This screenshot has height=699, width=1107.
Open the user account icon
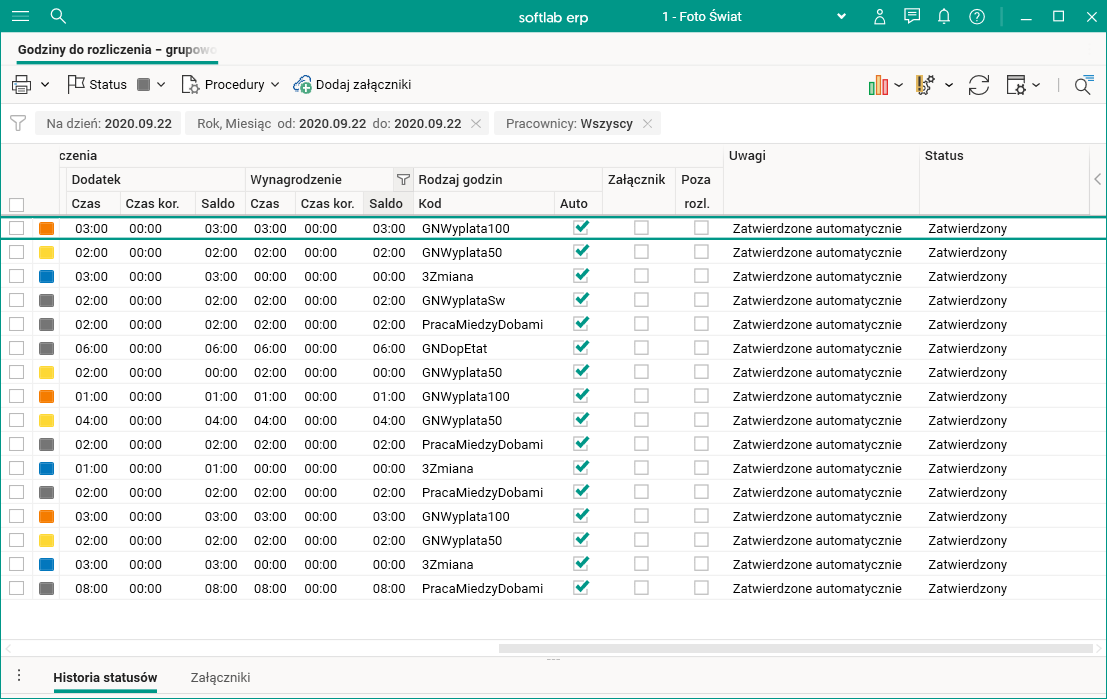click(879, 16)
